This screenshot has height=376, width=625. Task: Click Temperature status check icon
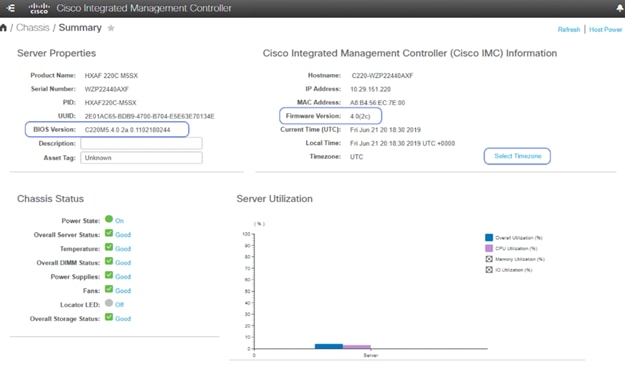(109, 247)
